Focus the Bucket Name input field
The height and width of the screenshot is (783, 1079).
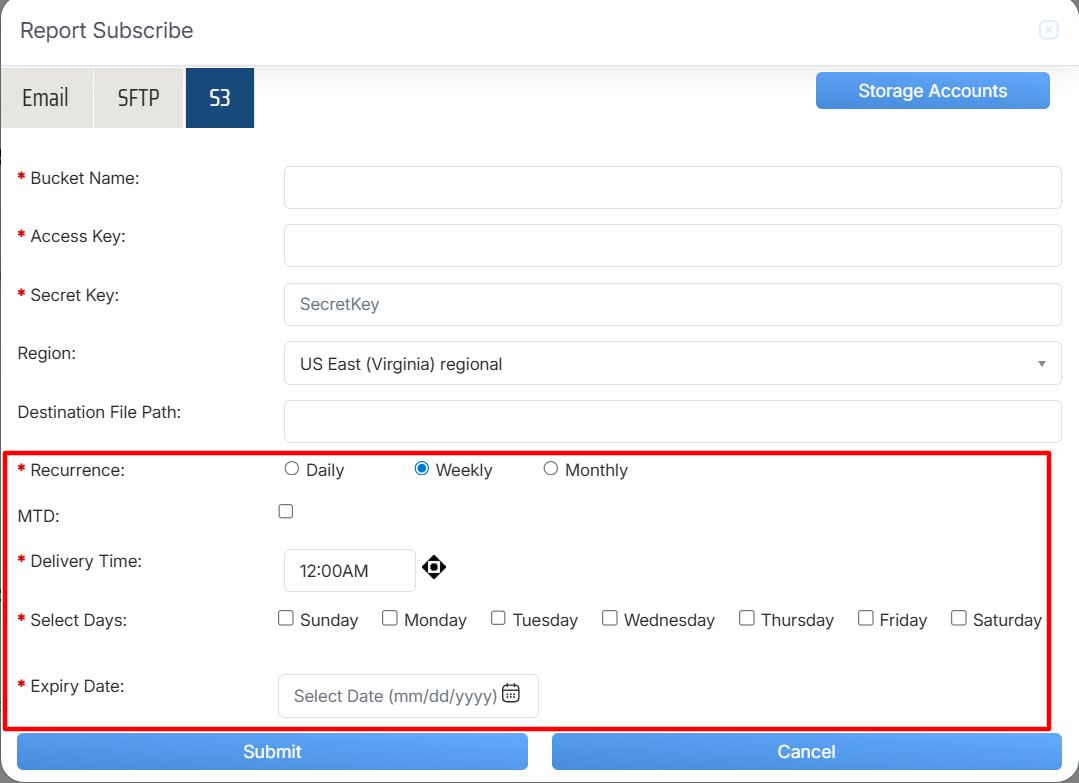click(672, 188)
